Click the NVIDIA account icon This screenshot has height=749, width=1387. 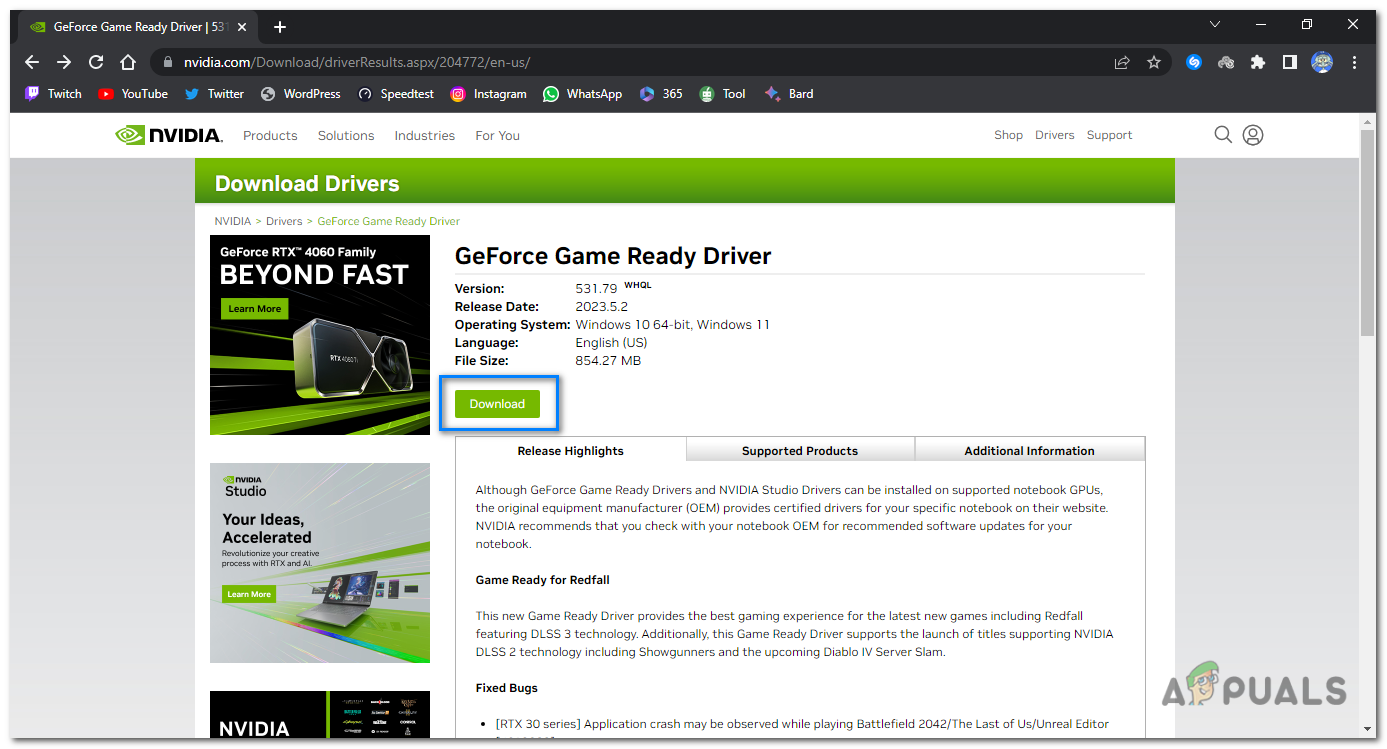(1253, 134)
